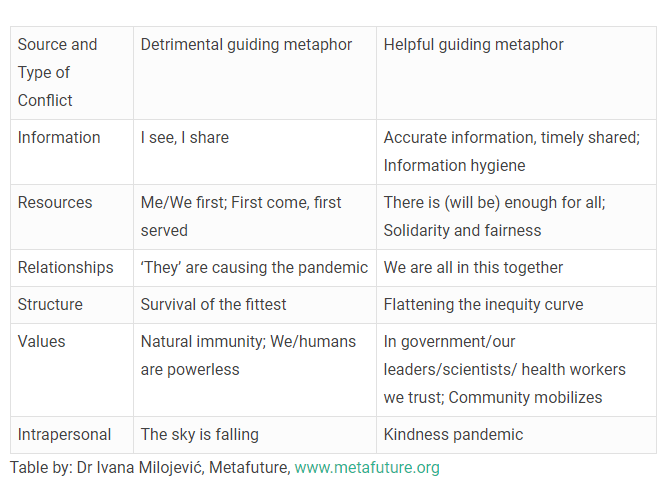This screenshot has width=672, height=503.
Task: Click the 'Information' row label
Action: pyautogui.click(x=59, y=137)
